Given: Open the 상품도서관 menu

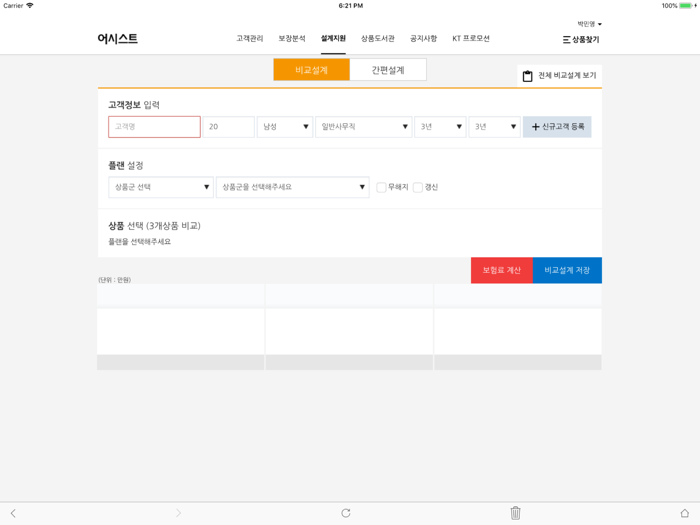Looking at the screenshot, I should coord(378,38).
